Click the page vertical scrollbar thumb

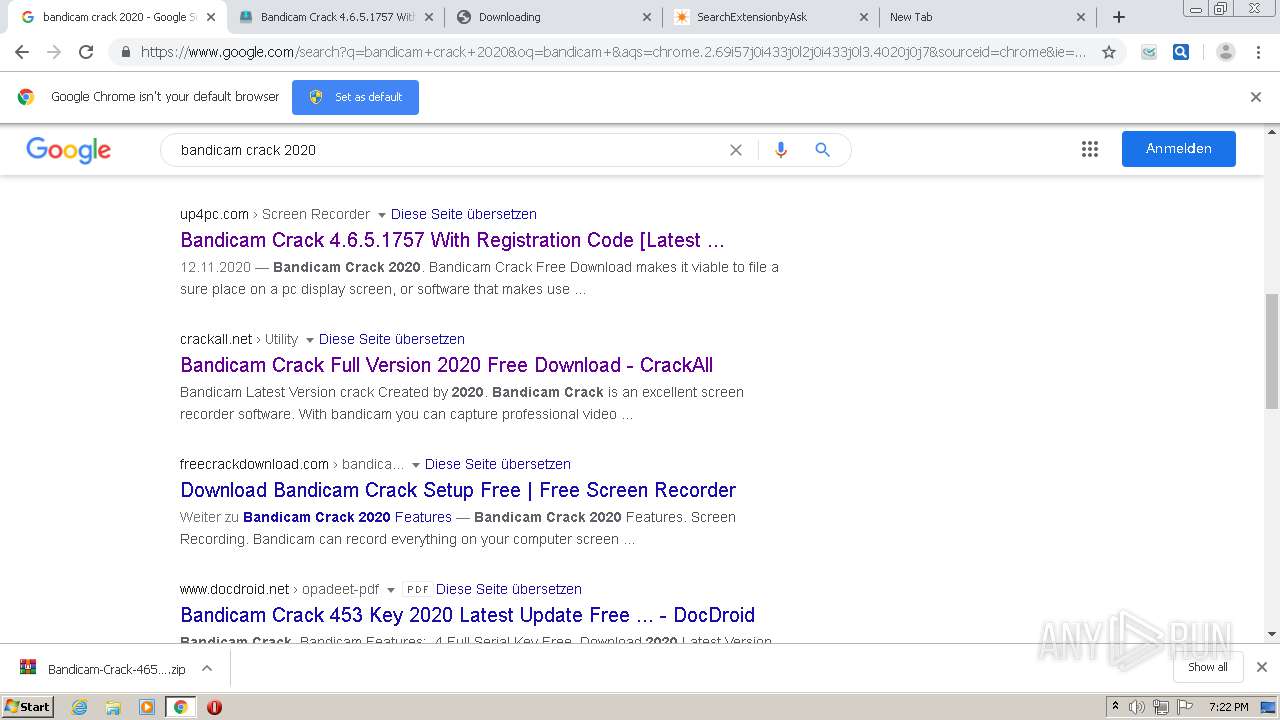(x=1272, y=351)
